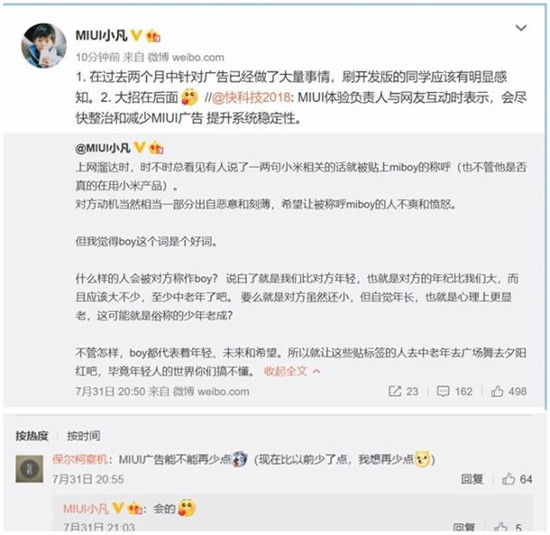550x535 pixels.
Task: Open the MIUI小凡 username at post top
Action: click(x=101, y=35)
